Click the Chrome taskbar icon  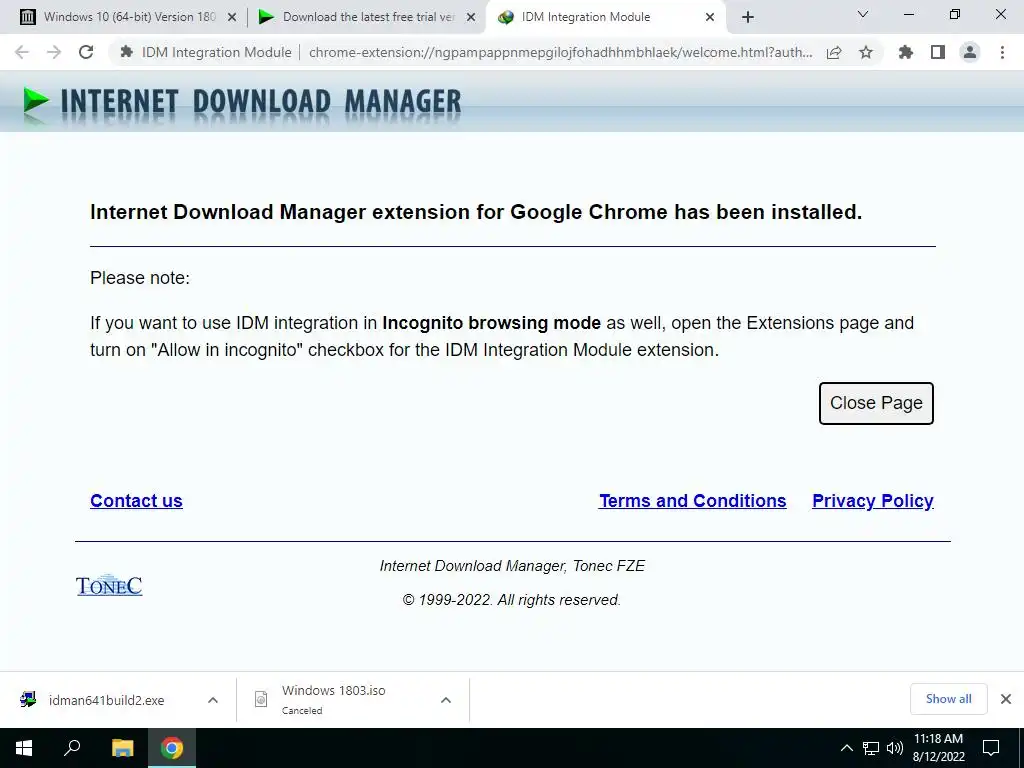[172, 748]
